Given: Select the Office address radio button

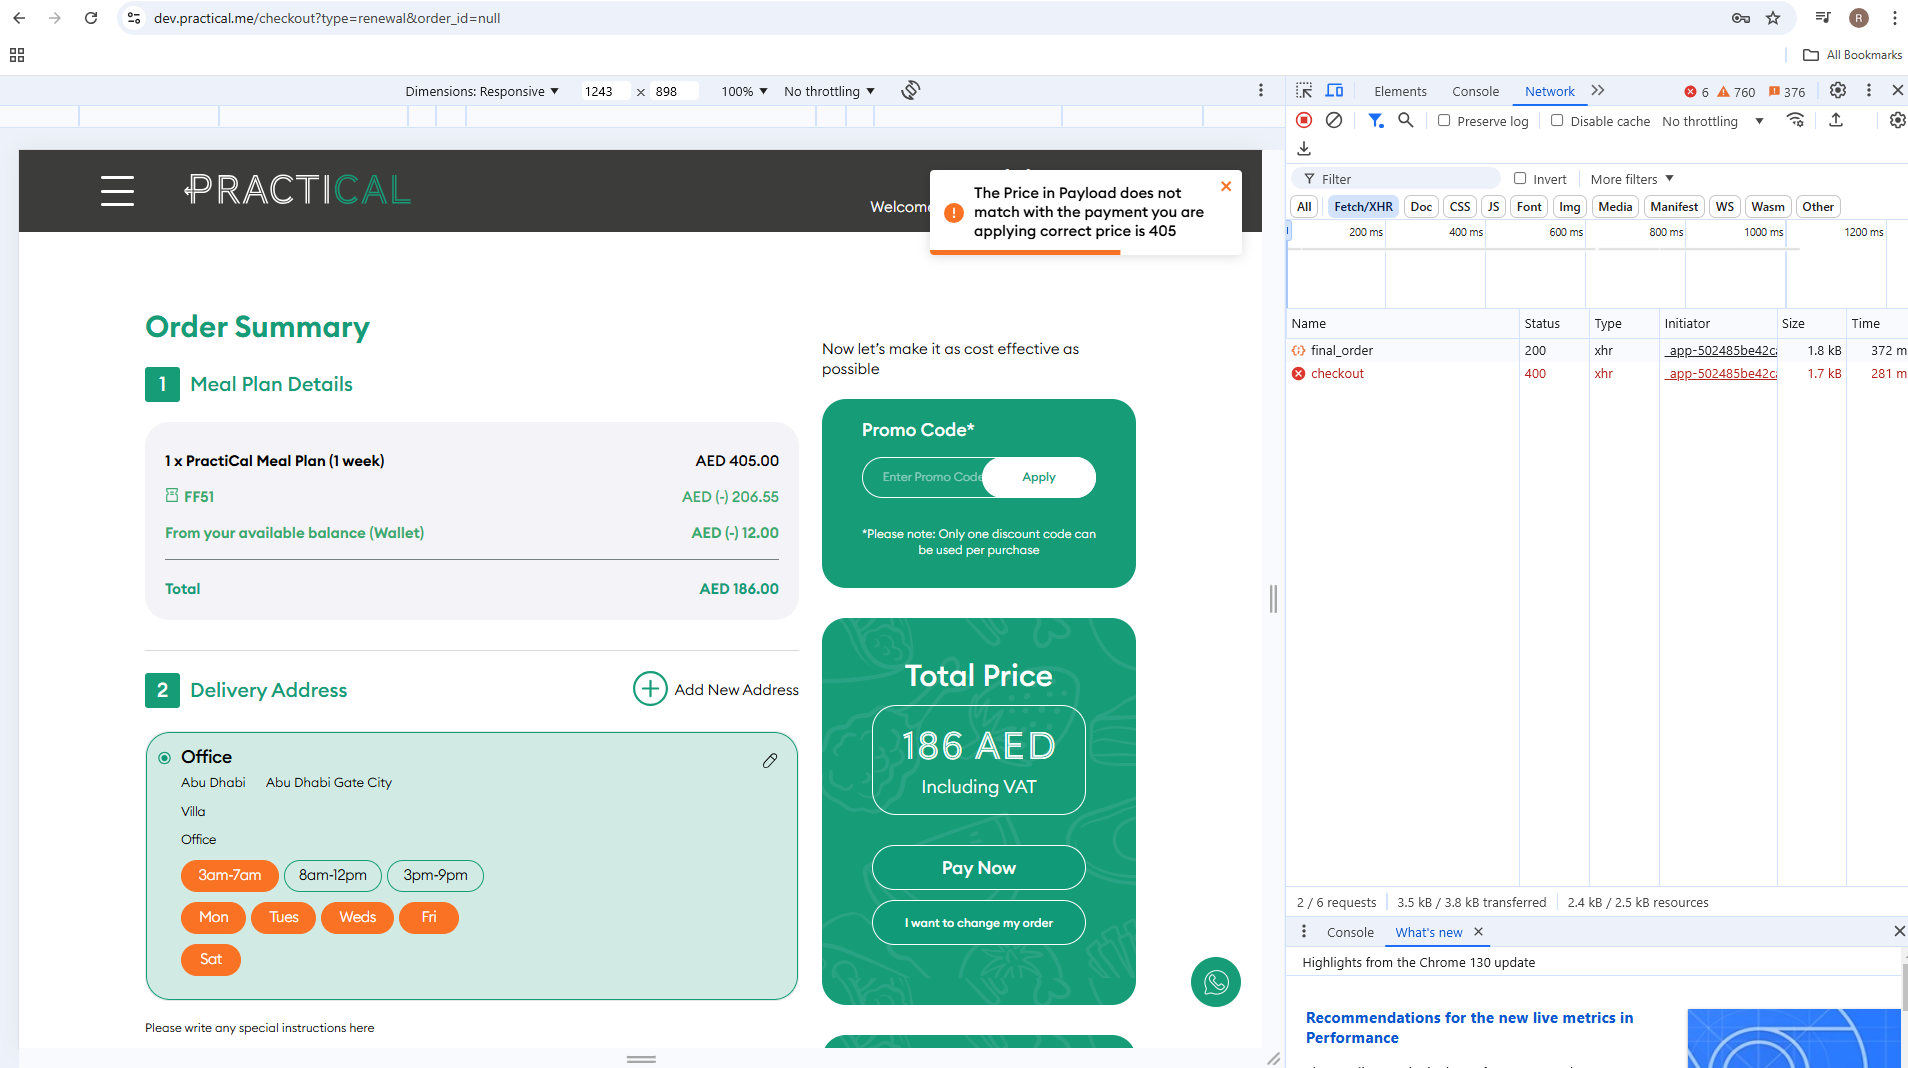Looking at the screenshot, I should [x=165, y=758].
